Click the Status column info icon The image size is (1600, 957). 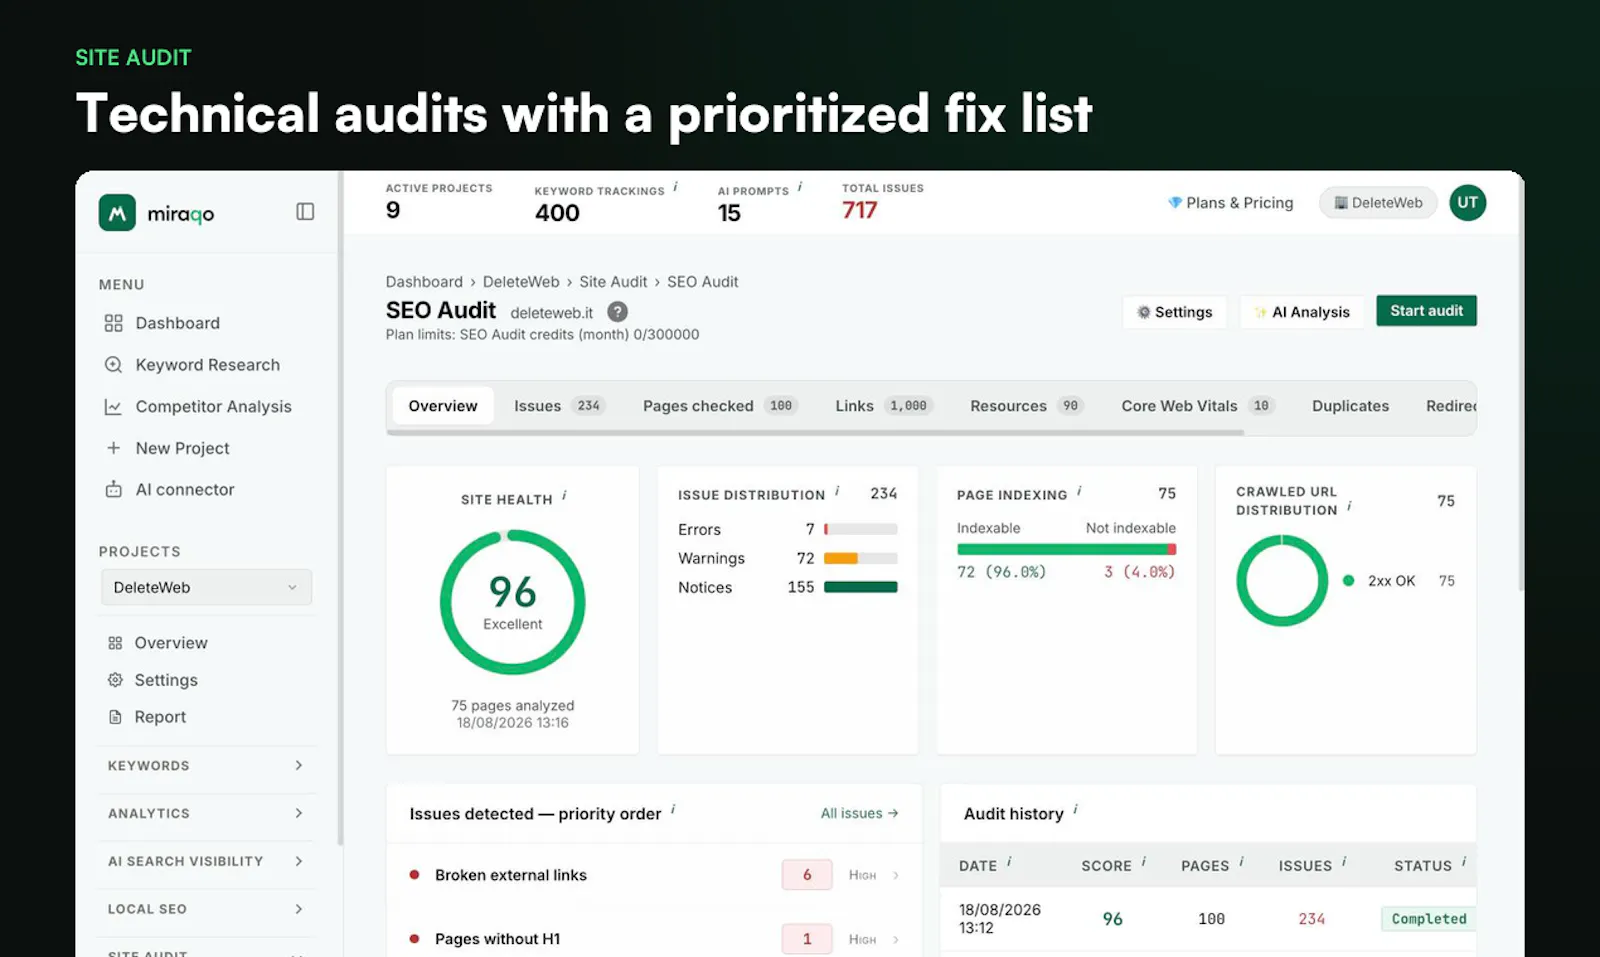[1464, 862]
